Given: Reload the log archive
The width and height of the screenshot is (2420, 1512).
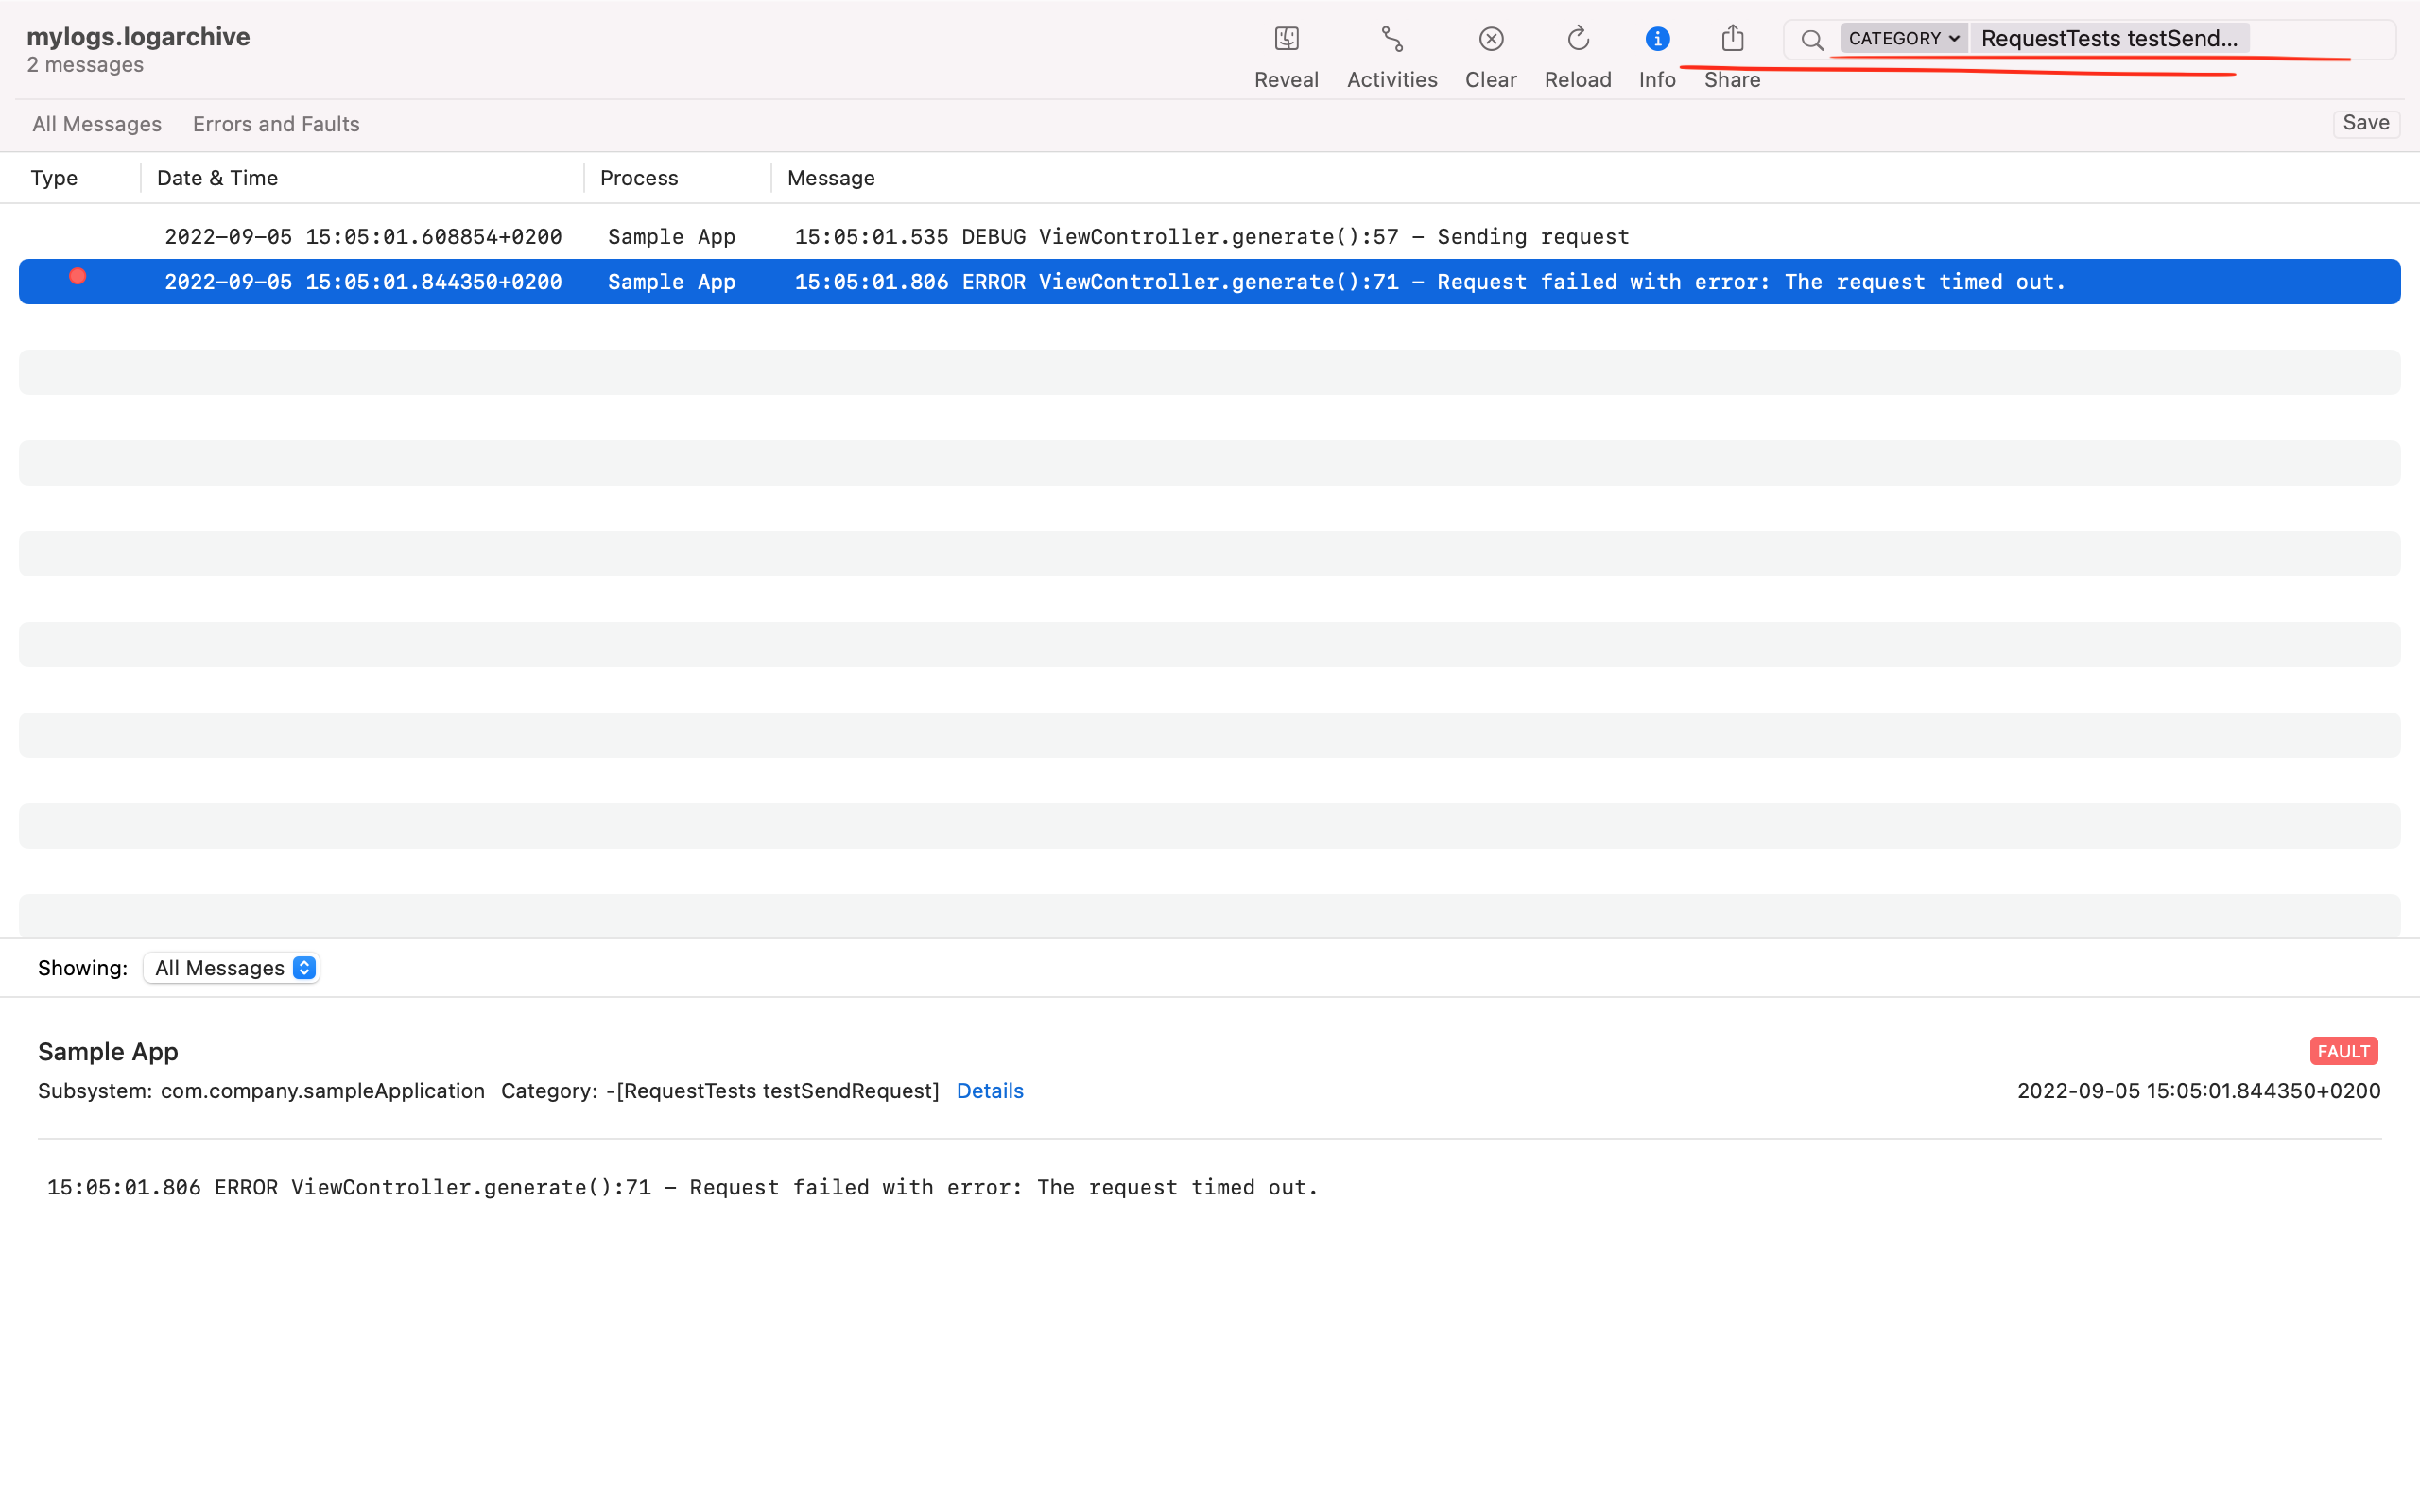Looking at the screenshot, I should 1578,39.
